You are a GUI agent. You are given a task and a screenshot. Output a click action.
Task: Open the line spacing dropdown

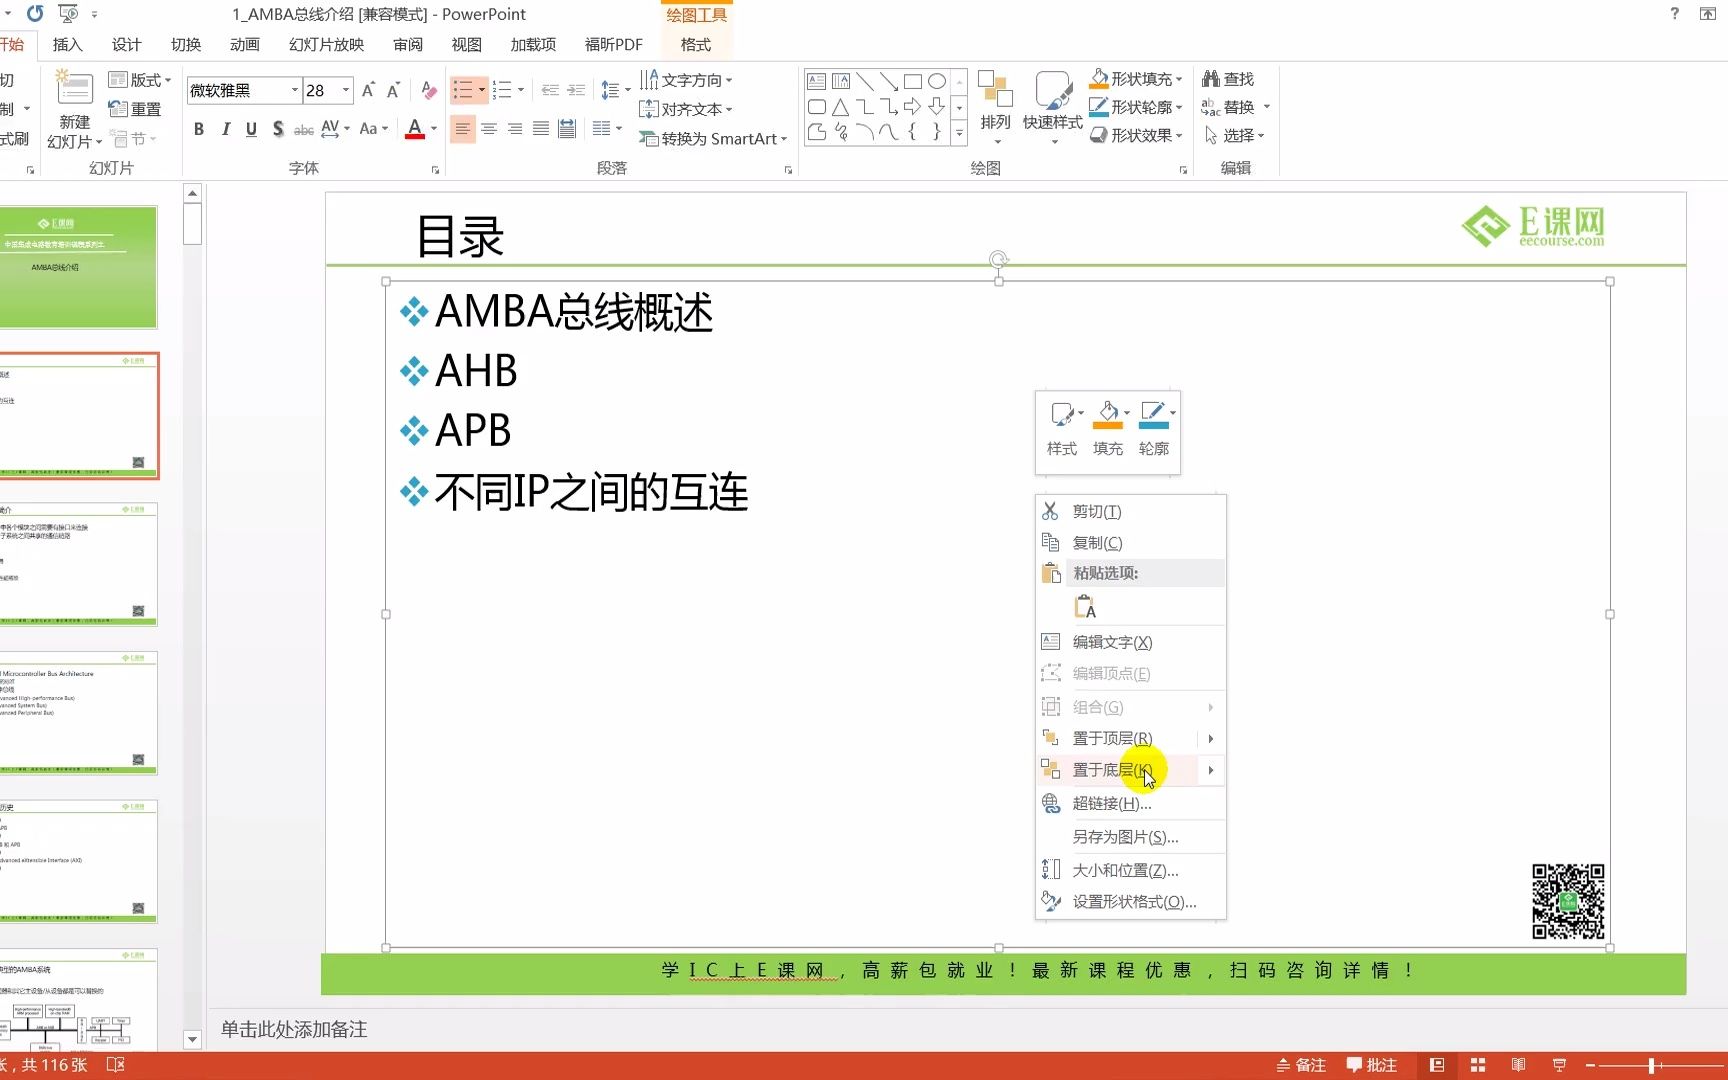tap(615, 90)
